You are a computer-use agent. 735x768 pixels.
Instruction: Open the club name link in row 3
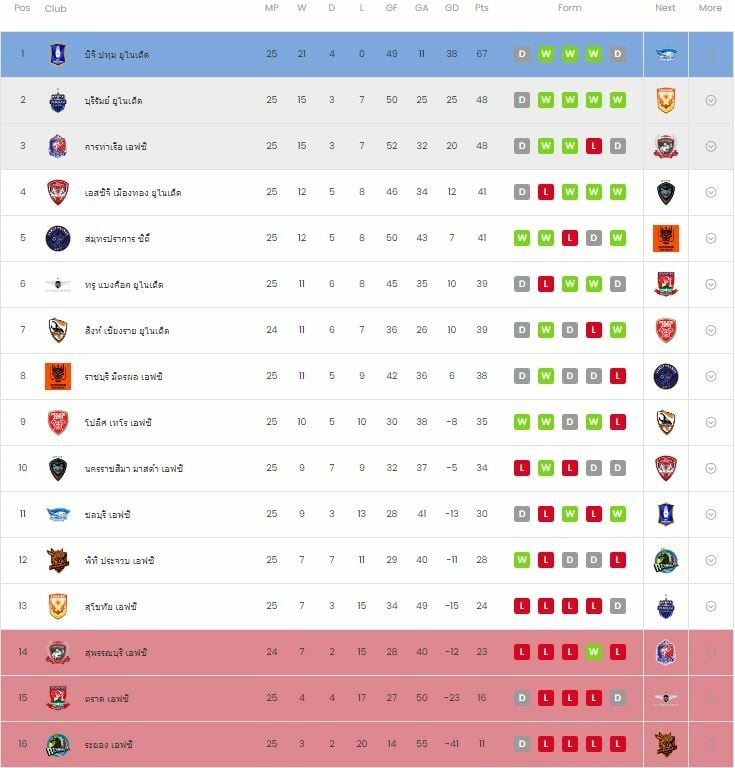point(116,146)
